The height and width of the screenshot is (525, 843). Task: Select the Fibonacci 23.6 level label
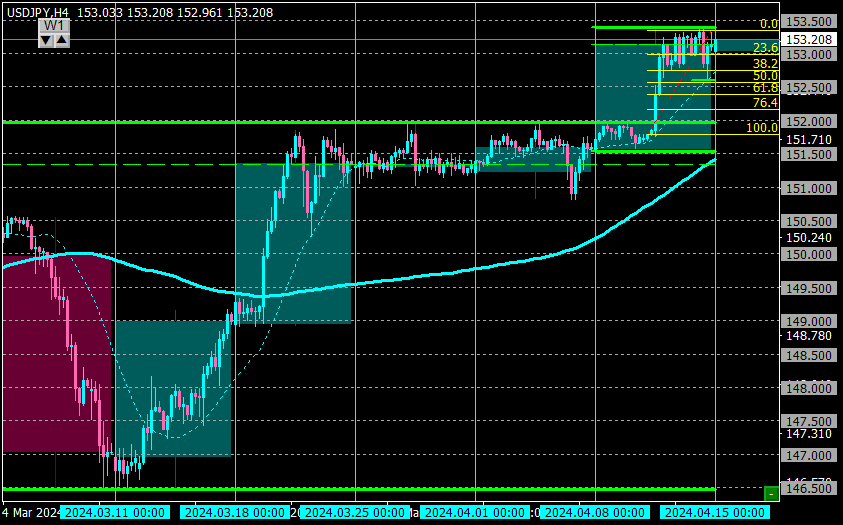click(766, 48)
